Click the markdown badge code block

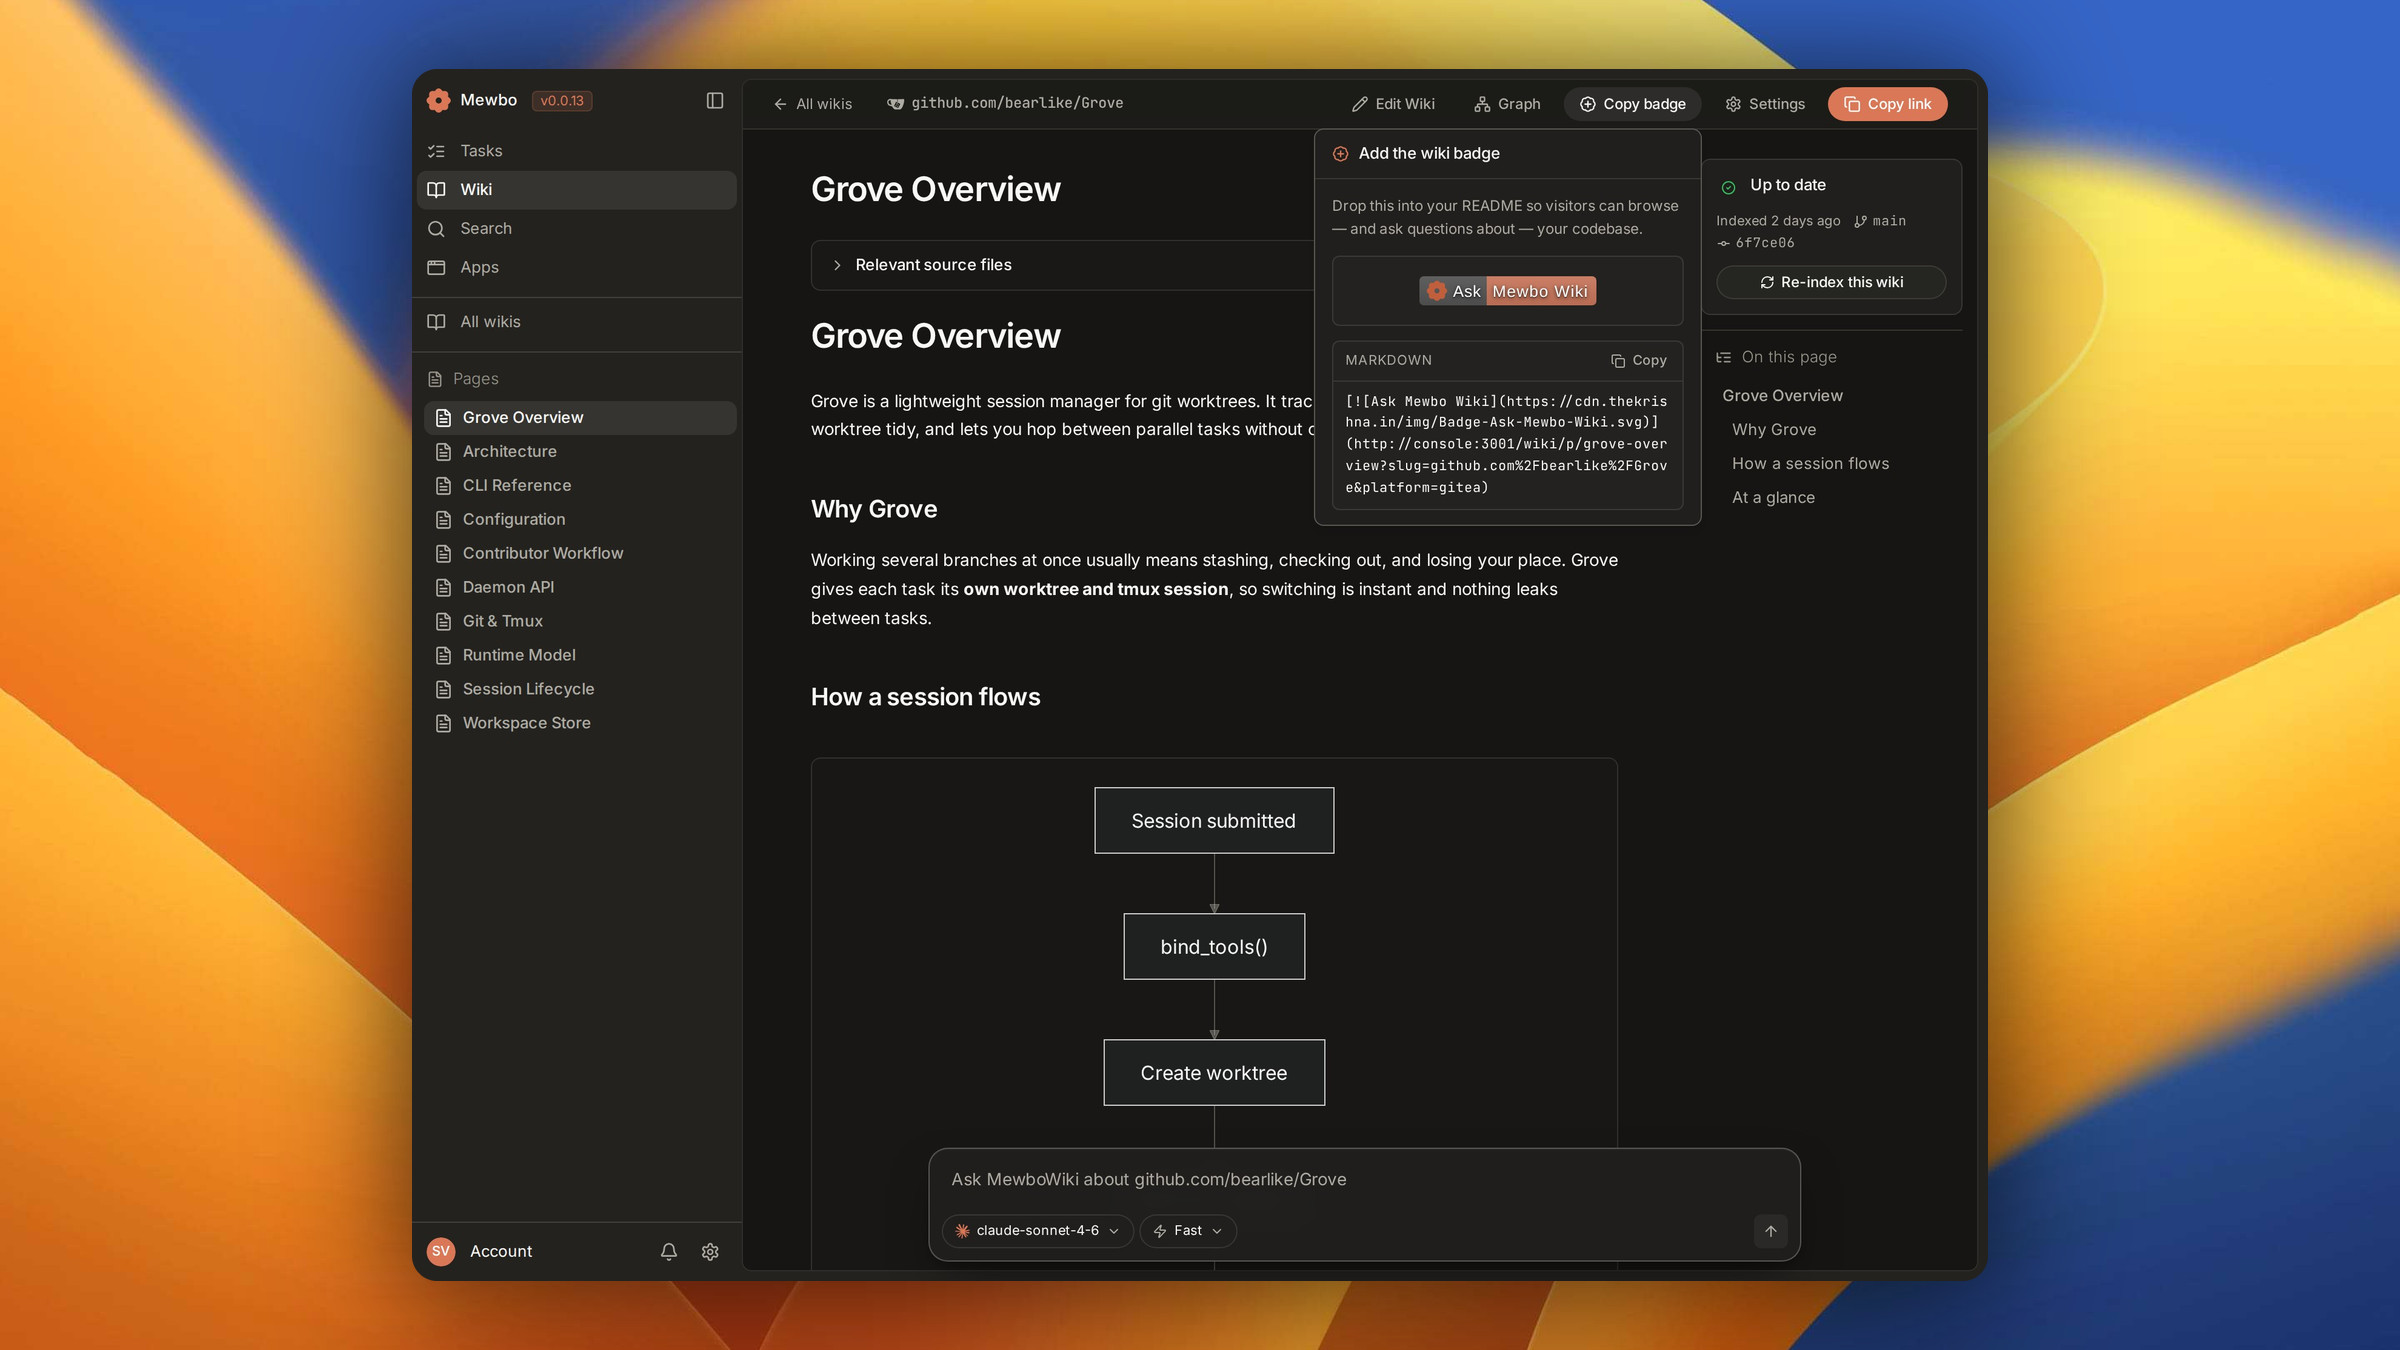tap(1508, 445)
